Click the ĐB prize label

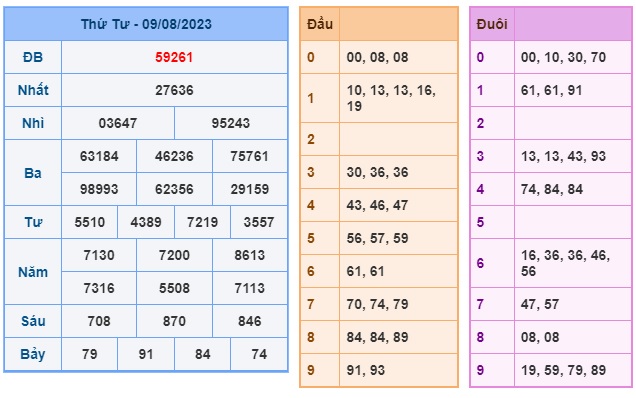(33, 57)
